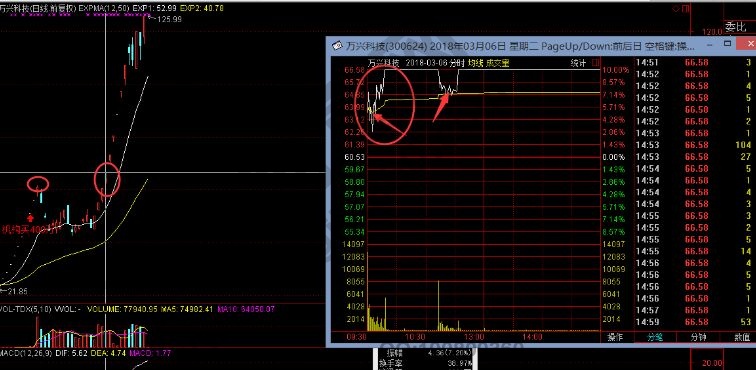Click the red up-arrow buy marker on daily chart
The image size is (756, 370).
(x=31, y=217)
